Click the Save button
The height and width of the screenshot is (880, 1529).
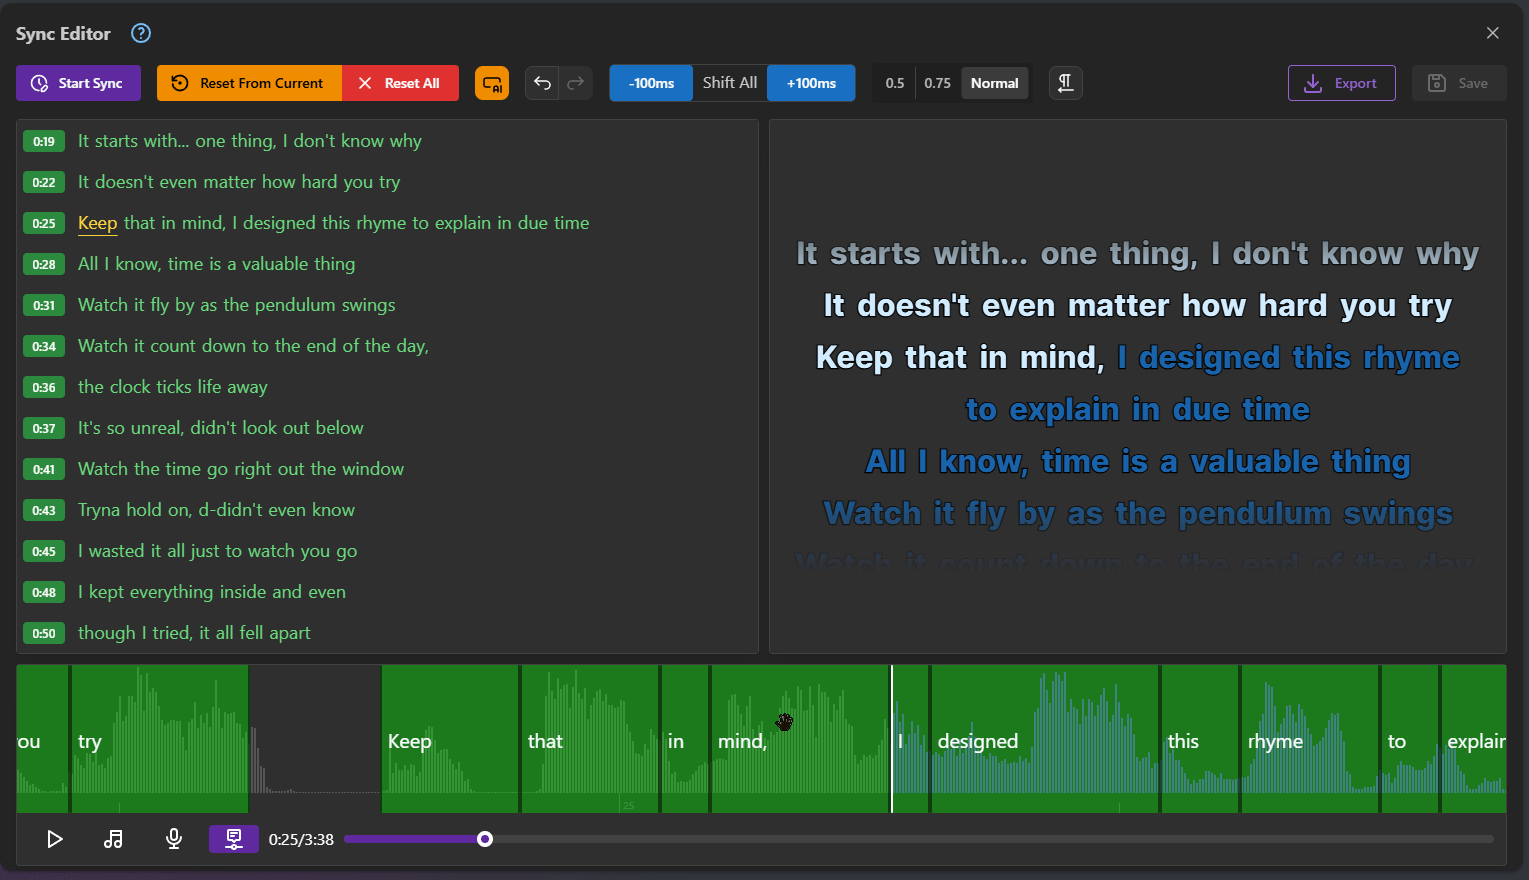1459,83
